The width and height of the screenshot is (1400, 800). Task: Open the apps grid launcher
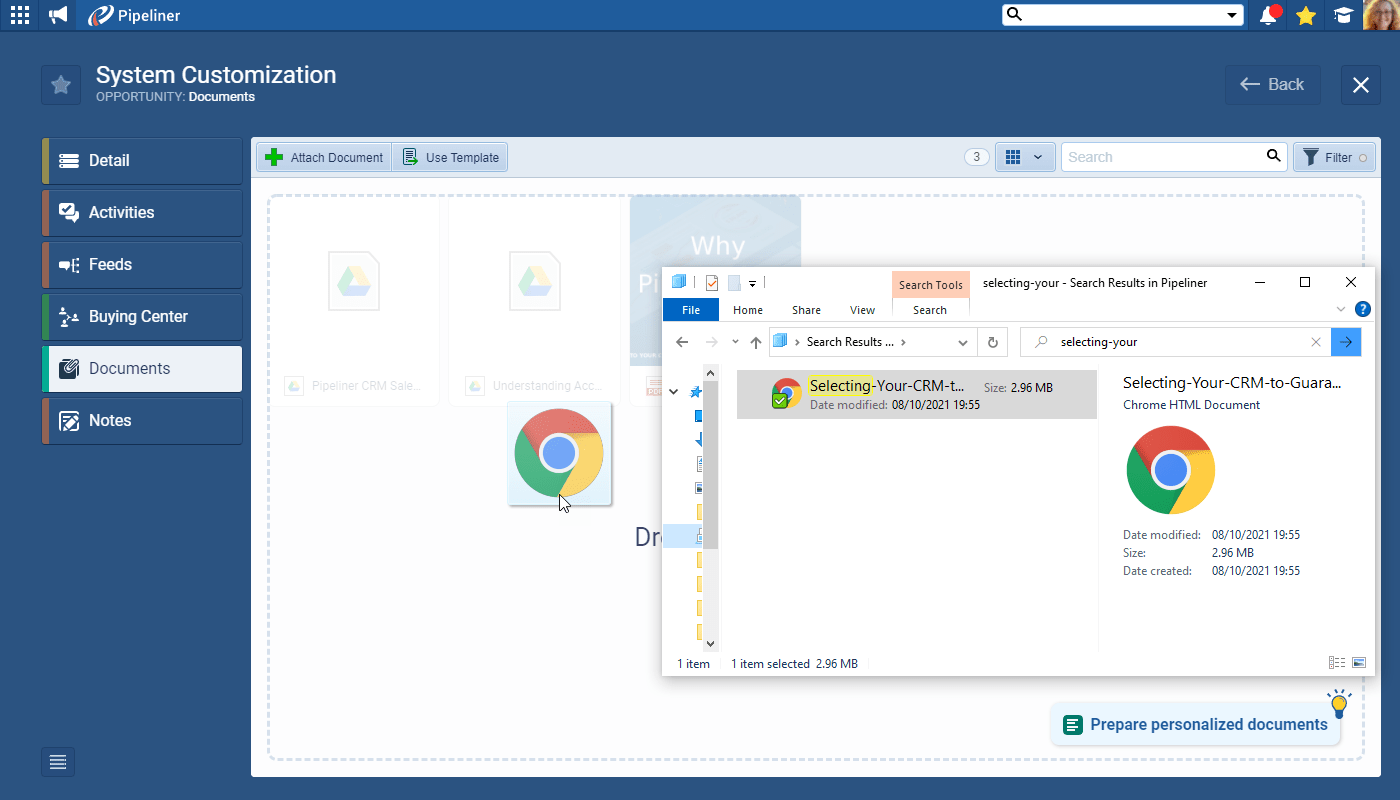[19, 15]
